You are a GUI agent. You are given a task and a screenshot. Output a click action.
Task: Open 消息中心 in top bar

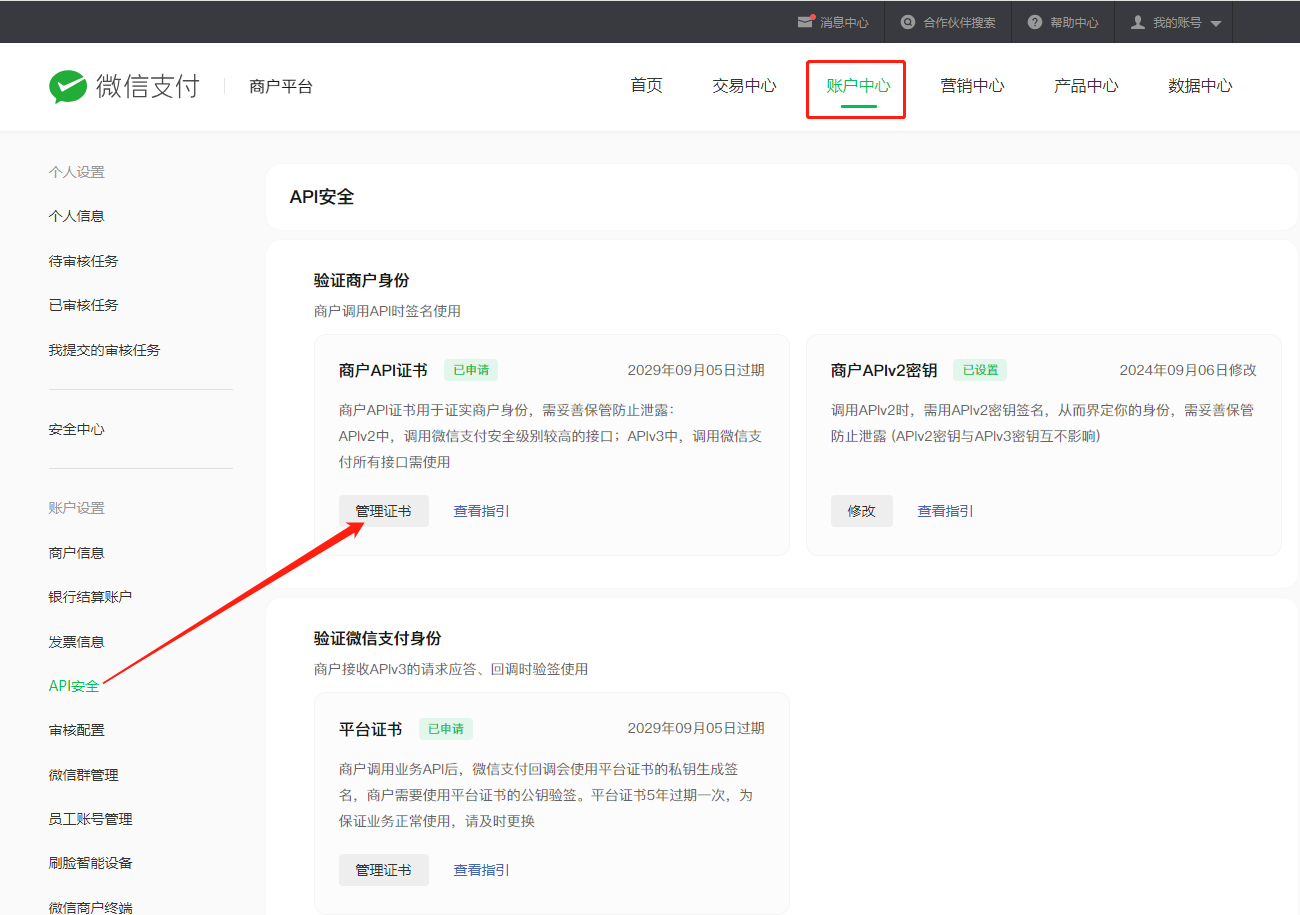click(x=844, y=22)
